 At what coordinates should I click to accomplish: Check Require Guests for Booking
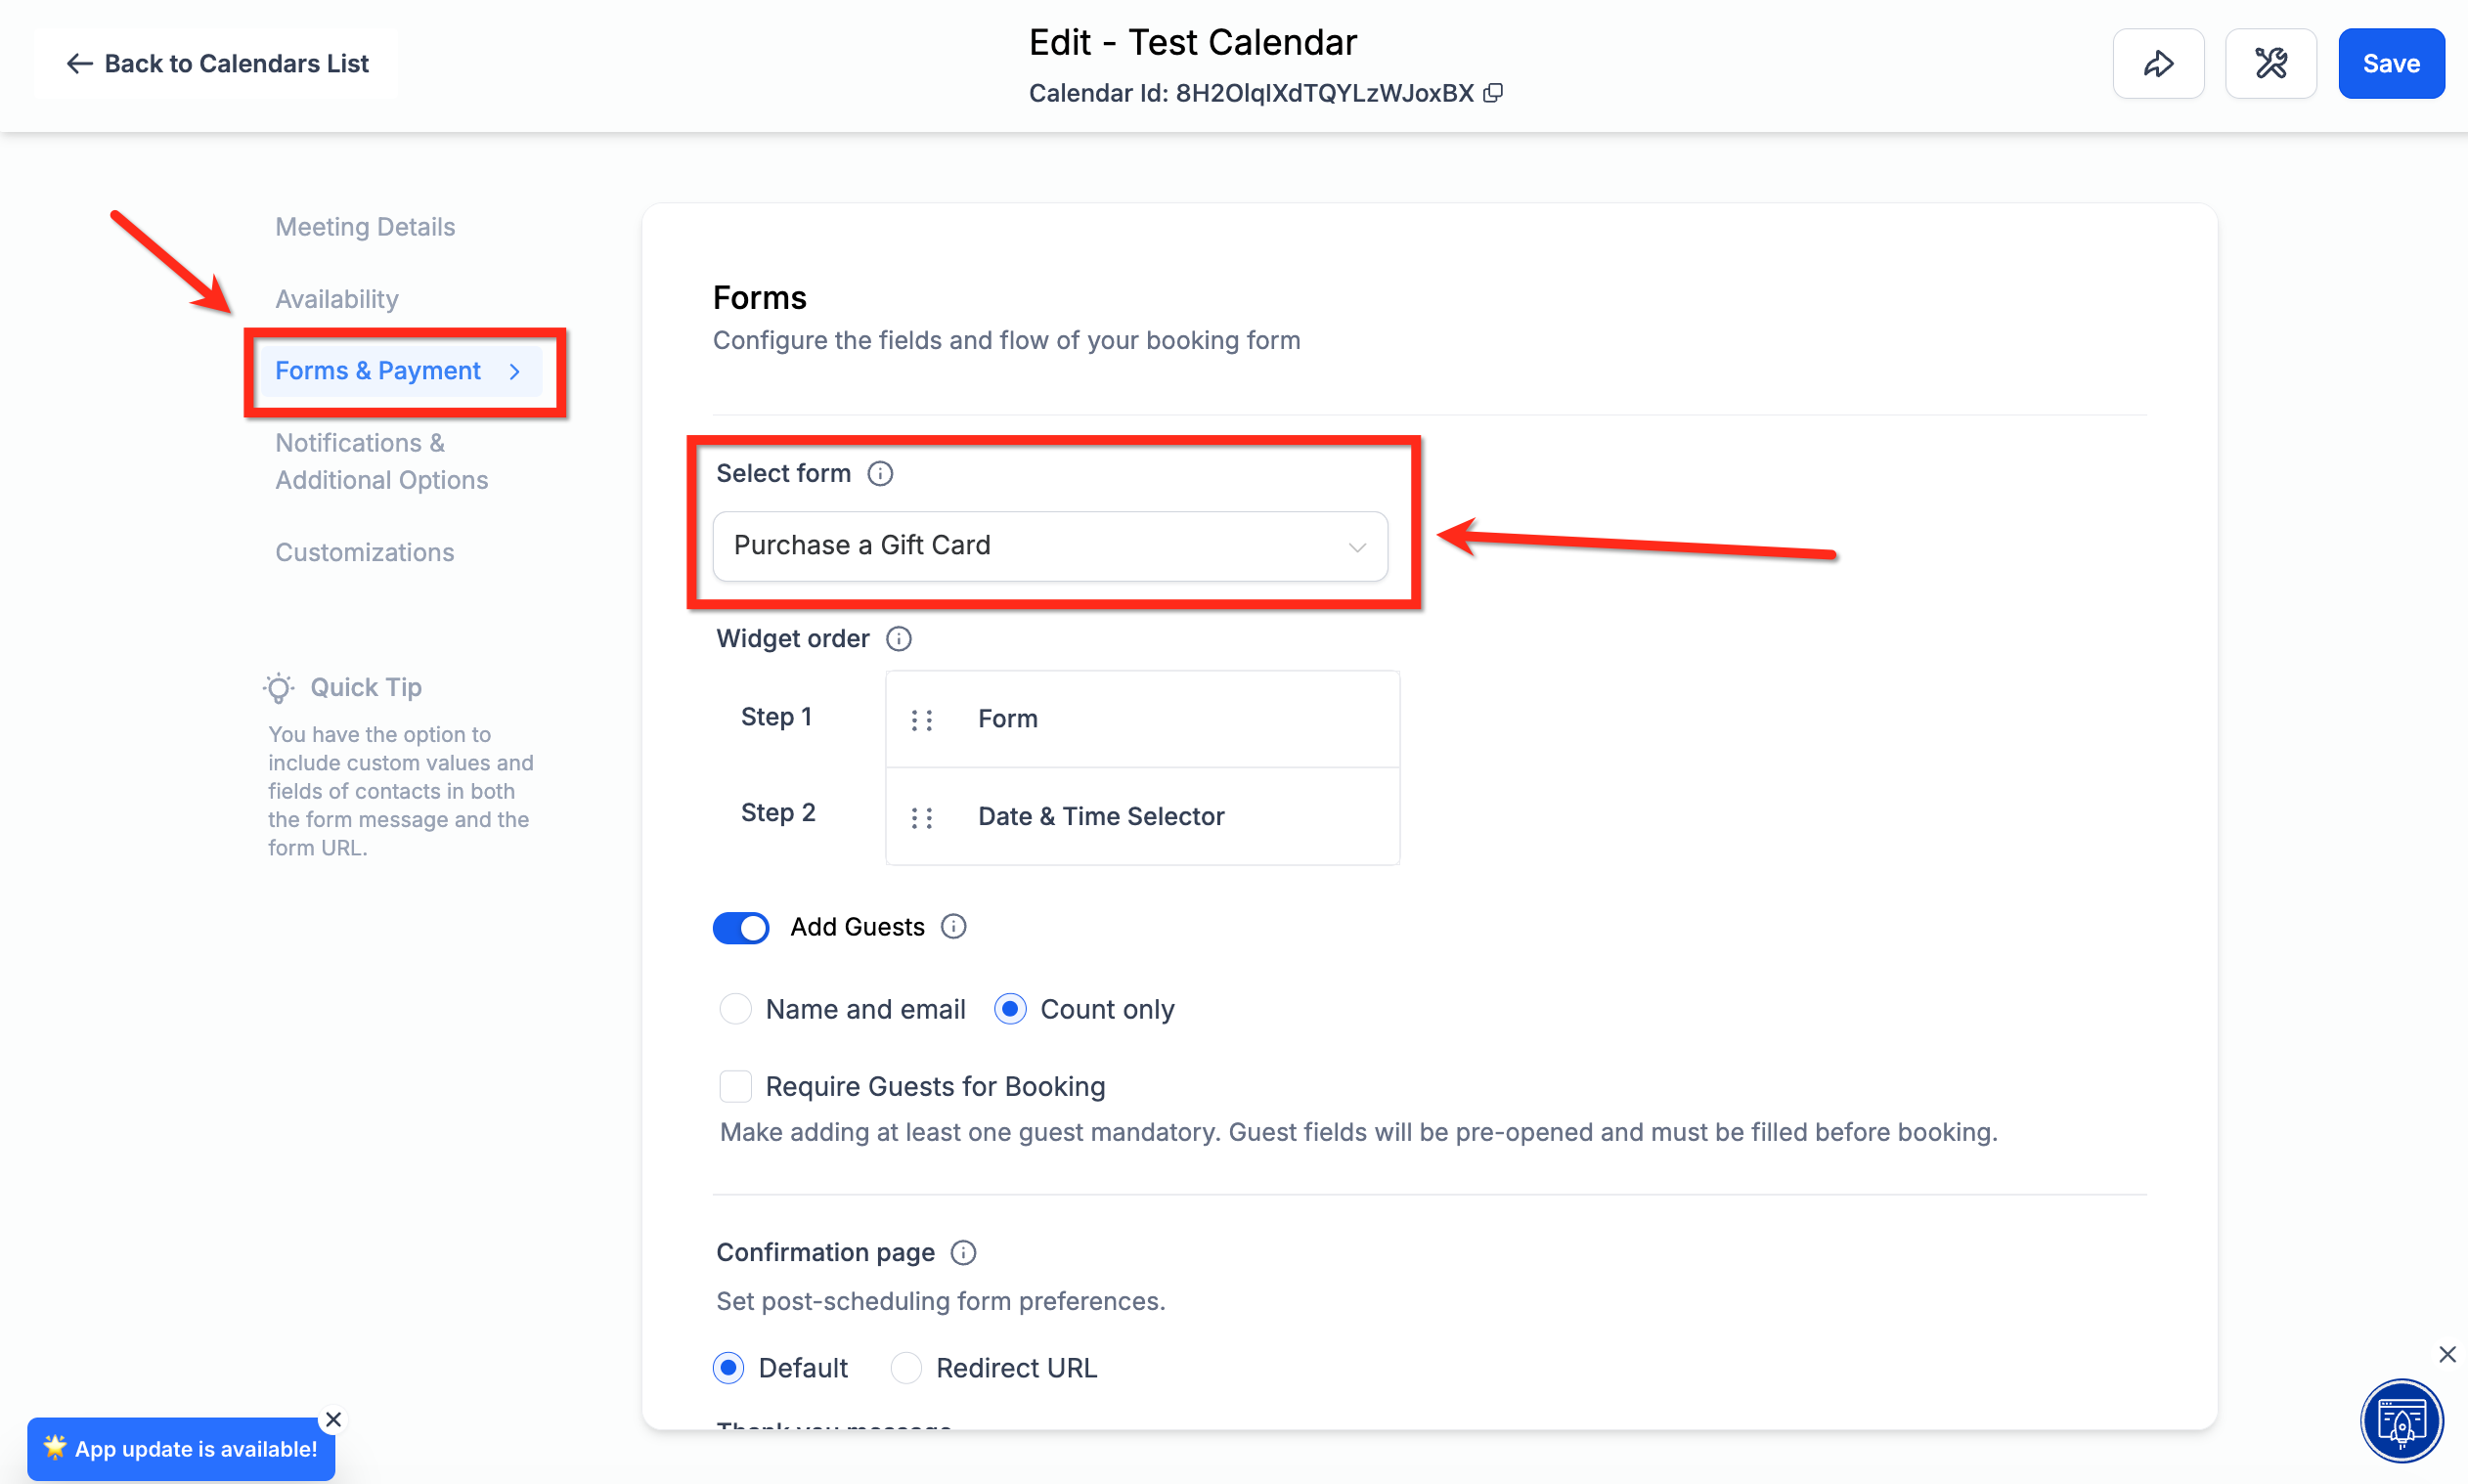point(735,1086)
